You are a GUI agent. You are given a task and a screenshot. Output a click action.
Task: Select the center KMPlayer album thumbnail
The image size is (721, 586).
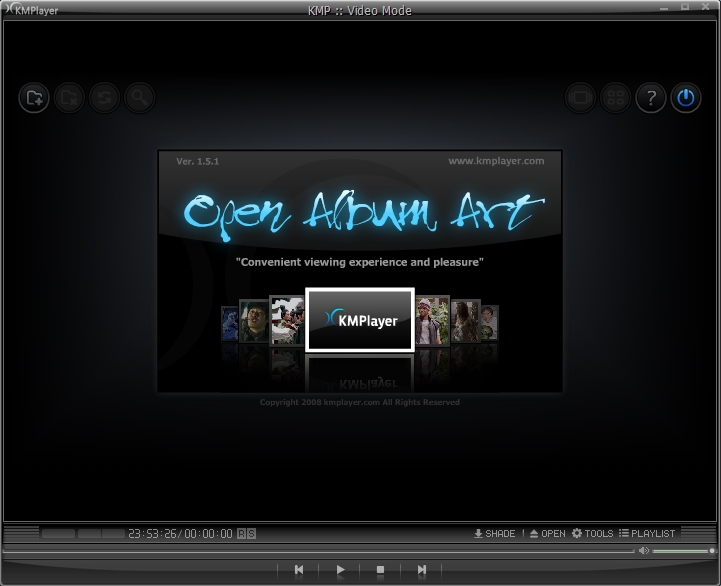pos(360,320)
